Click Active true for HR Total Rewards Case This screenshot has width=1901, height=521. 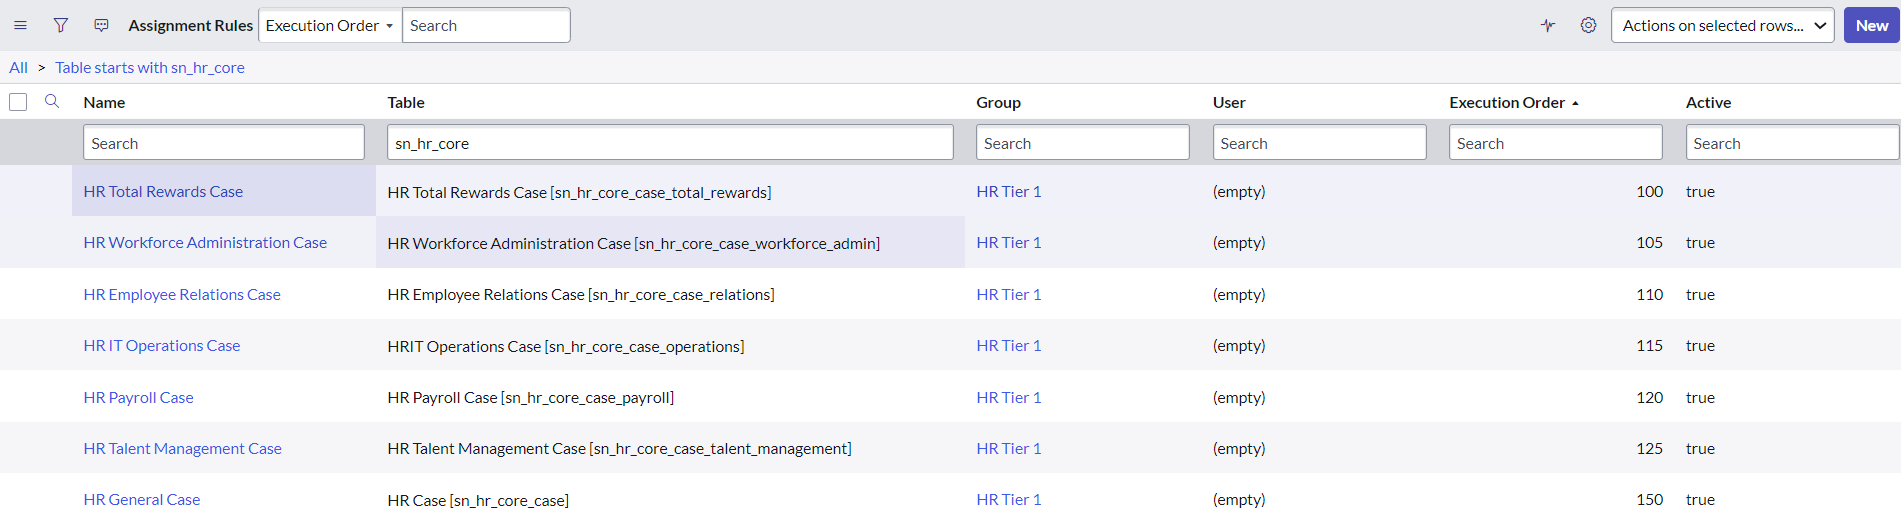click(1700, 191)
